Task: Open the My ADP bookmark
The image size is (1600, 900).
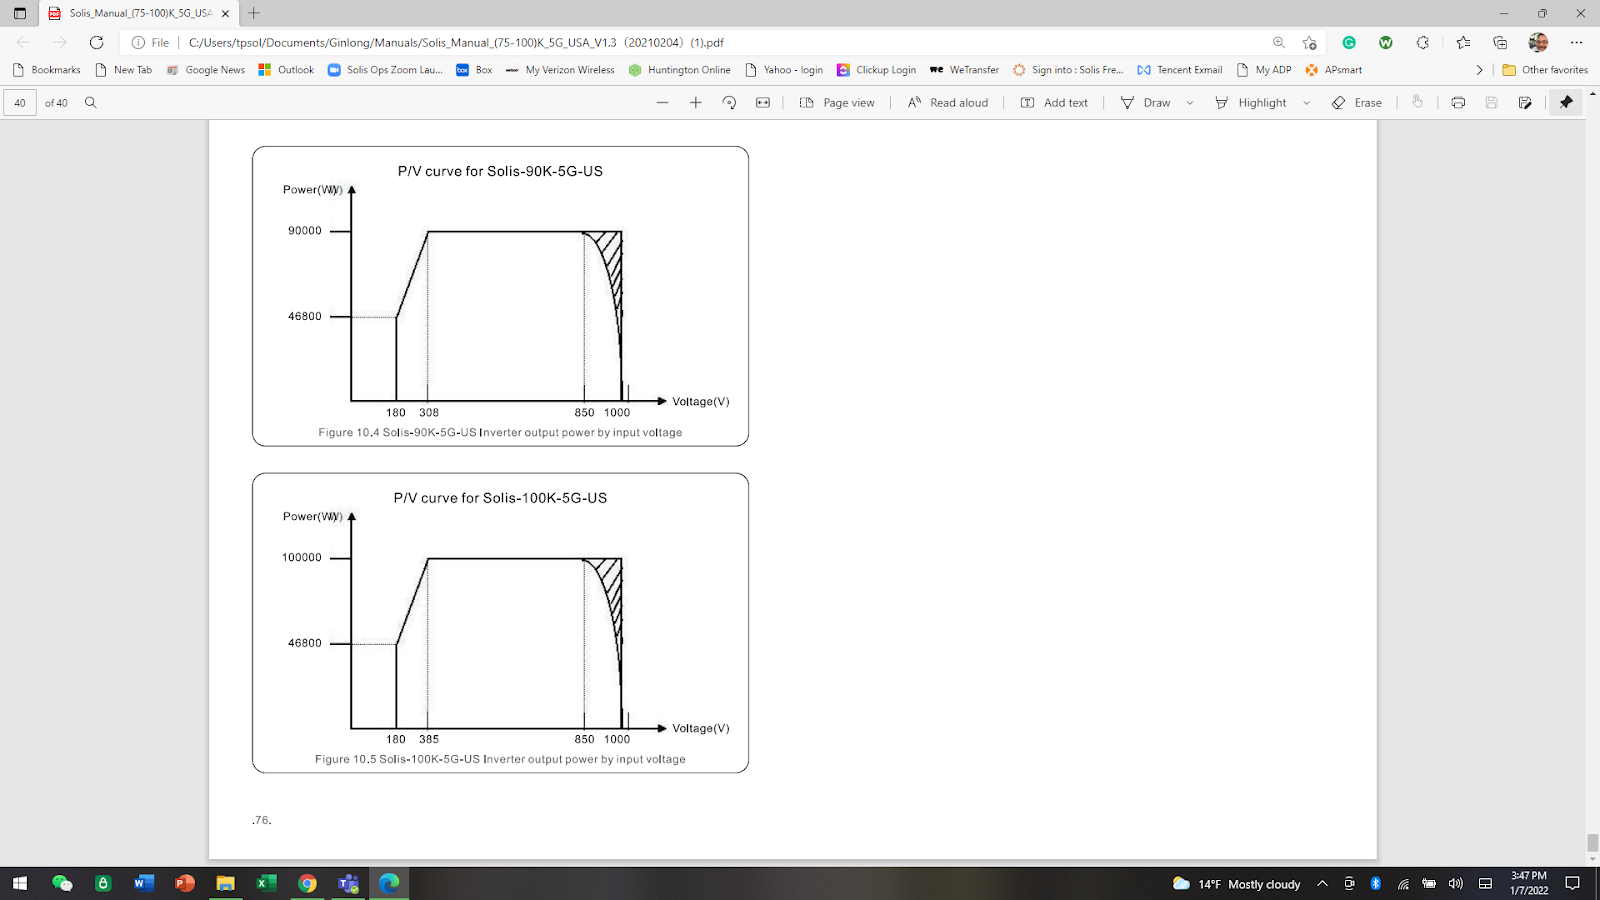Action: [1264, 70]
